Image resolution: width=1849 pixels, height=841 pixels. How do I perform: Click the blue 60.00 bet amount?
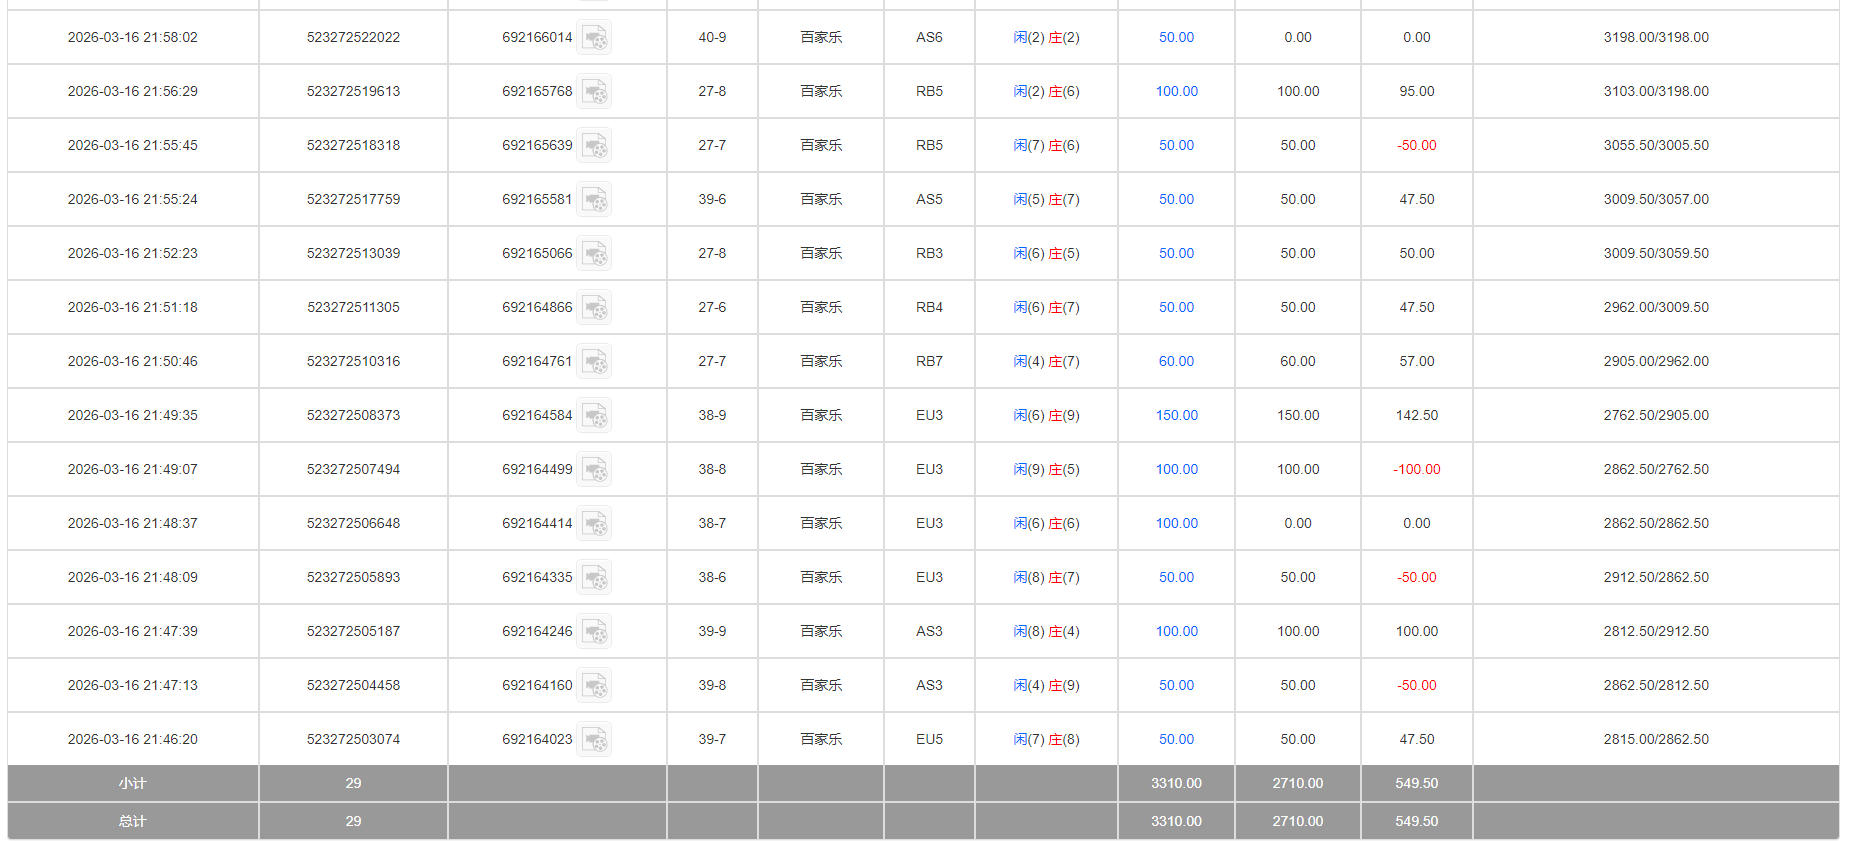1176,361
